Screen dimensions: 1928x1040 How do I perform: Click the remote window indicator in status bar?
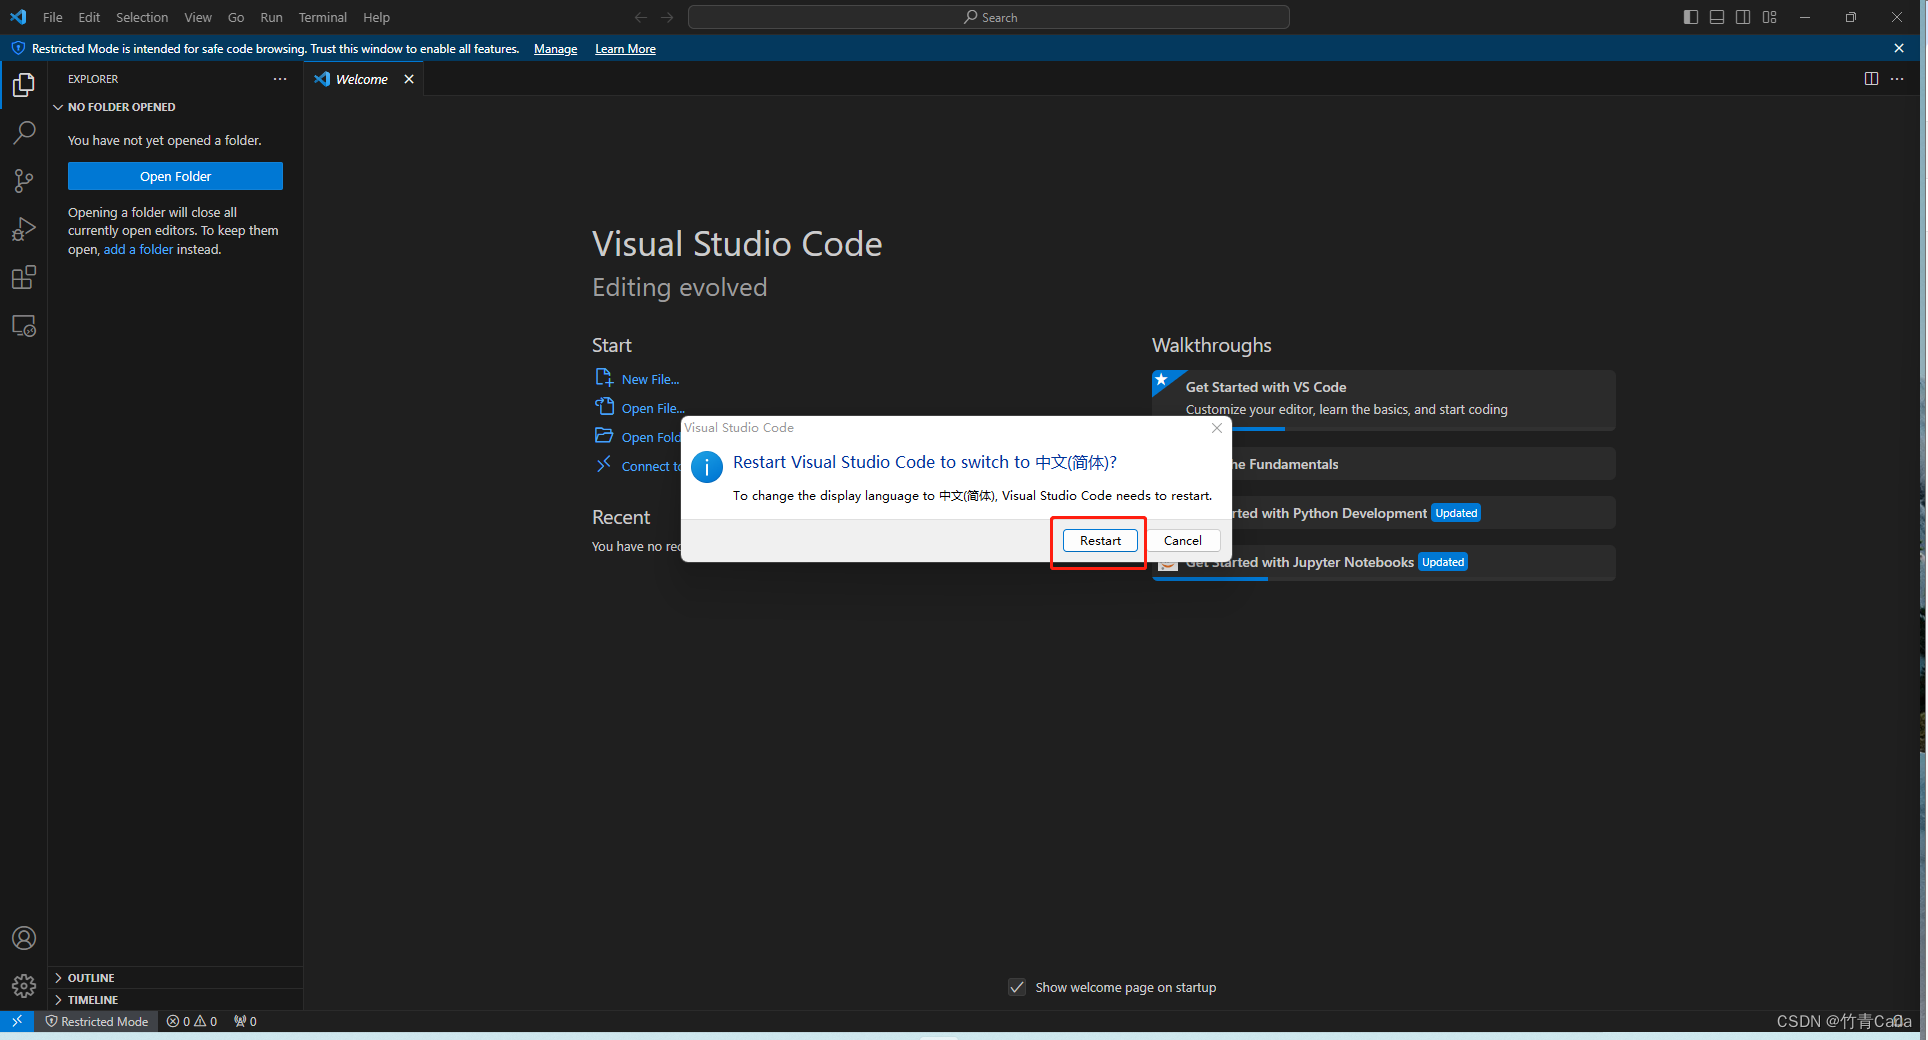coord(17,1021)
